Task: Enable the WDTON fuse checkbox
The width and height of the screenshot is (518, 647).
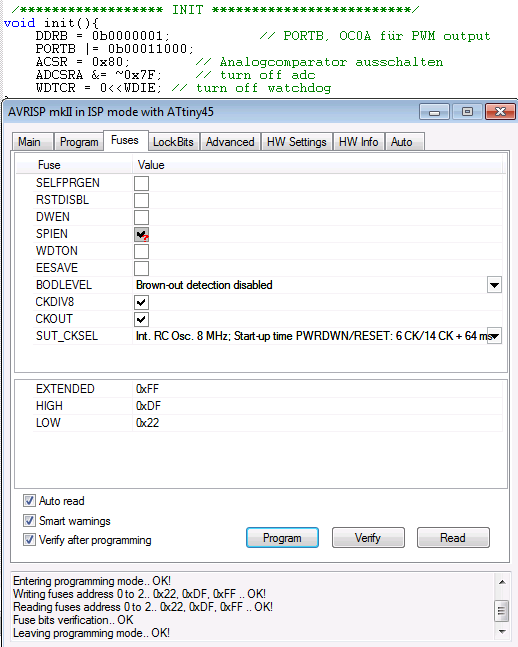Action: pyautogui.click(x=141, y=251)
